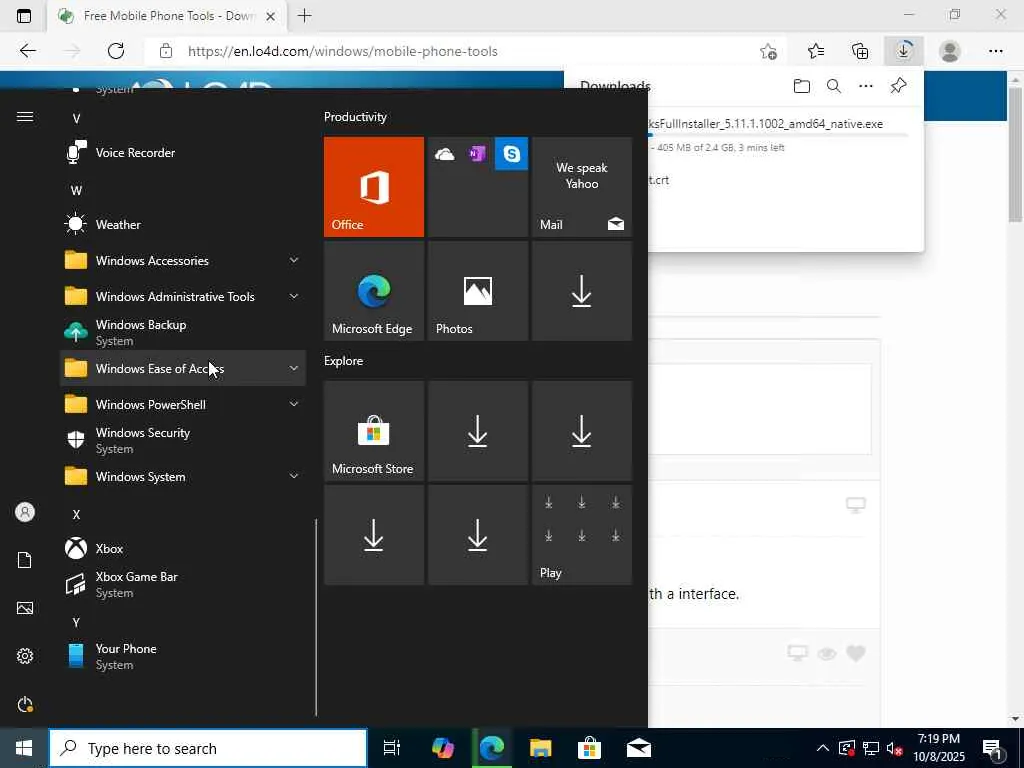1024x768 pixels.
Task: Add this page to favorites star
Action: 769,51
